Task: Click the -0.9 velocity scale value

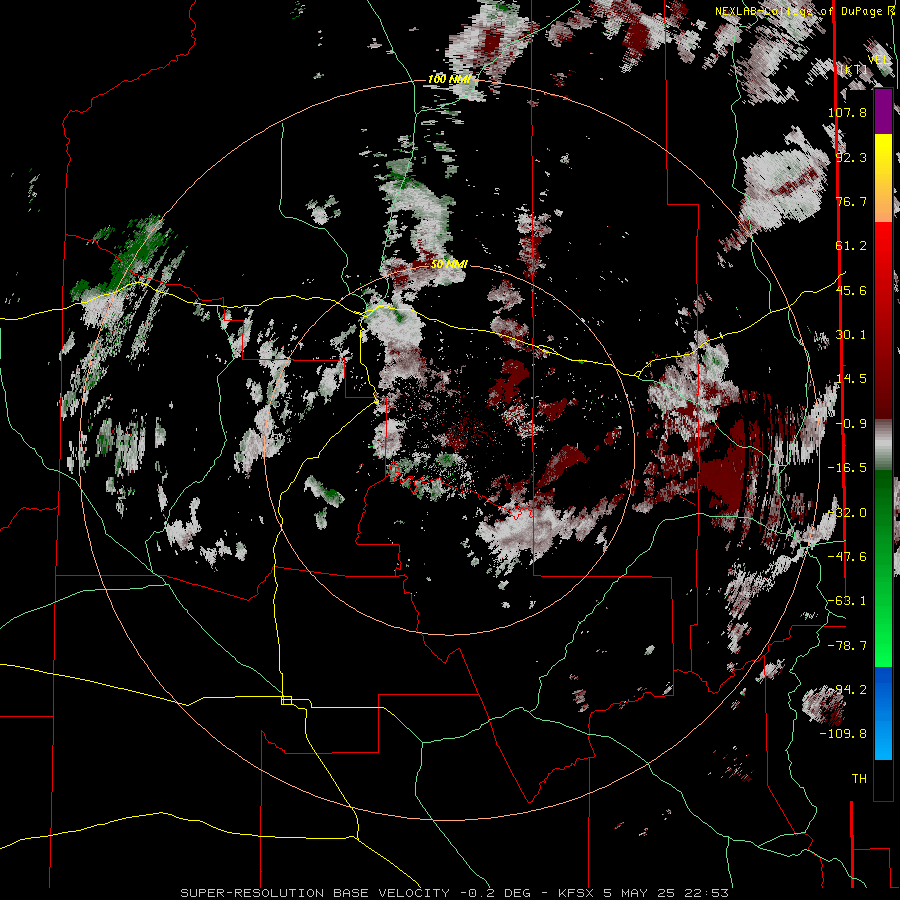Action: click(x=851, y=424)
